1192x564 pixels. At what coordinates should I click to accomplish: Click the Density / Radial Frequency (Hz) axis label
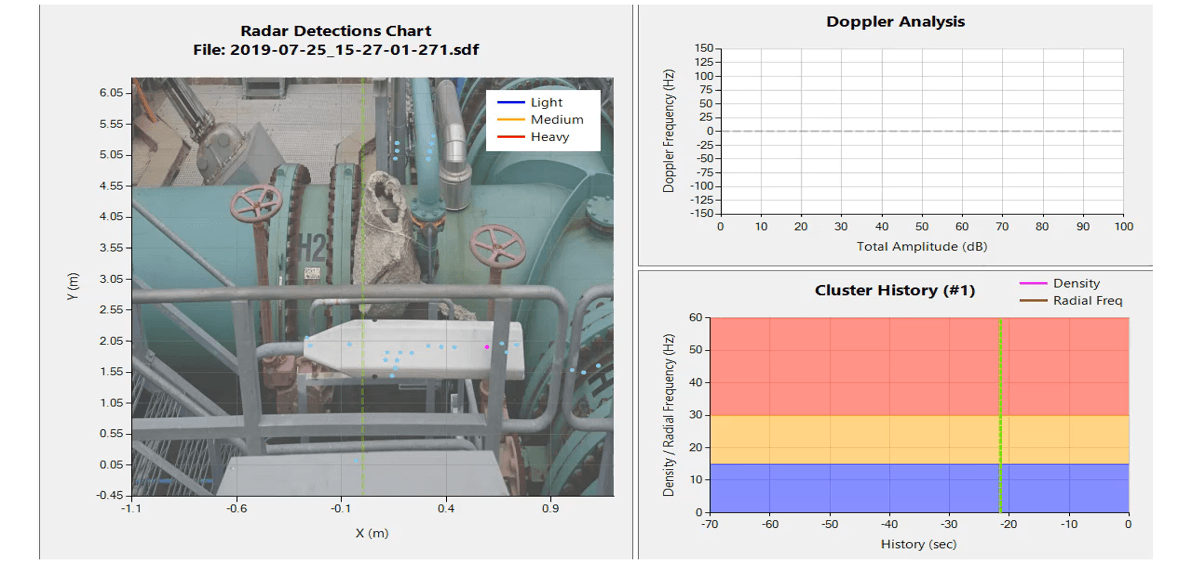point(669,415)
